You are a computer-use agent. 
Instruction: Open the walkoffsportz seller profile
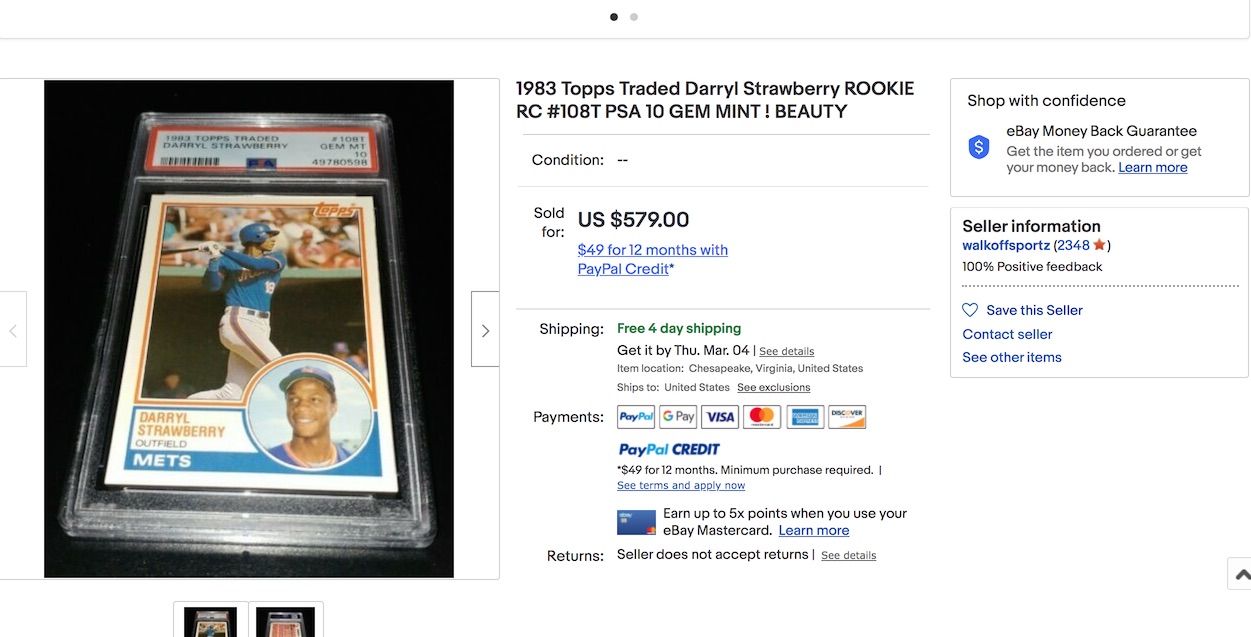[x=1006, y=245]
